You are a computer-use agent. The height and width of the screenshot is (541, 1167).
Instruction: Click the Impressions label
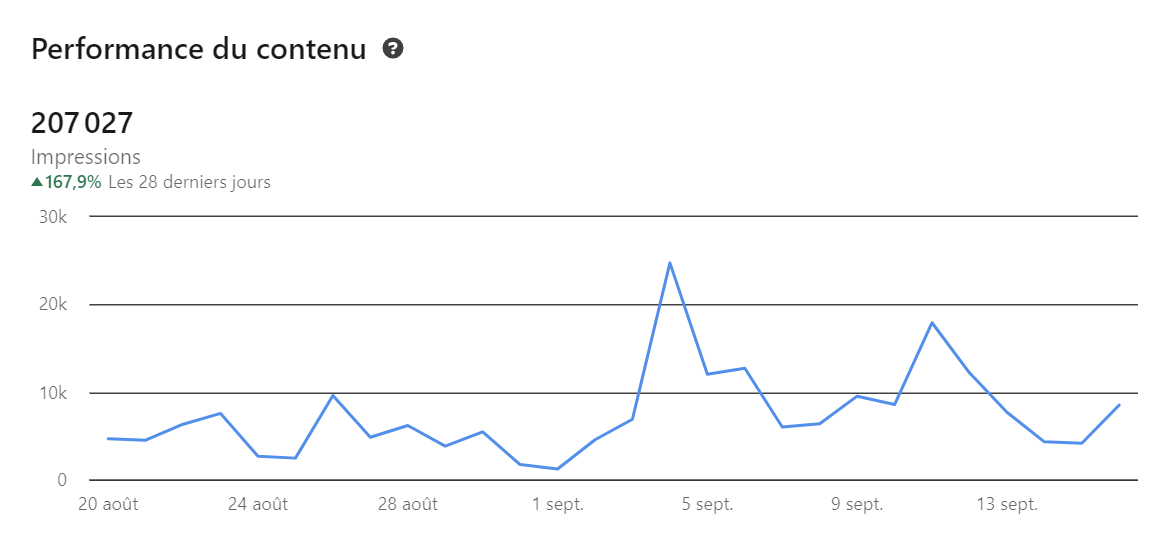pos(86,157)
